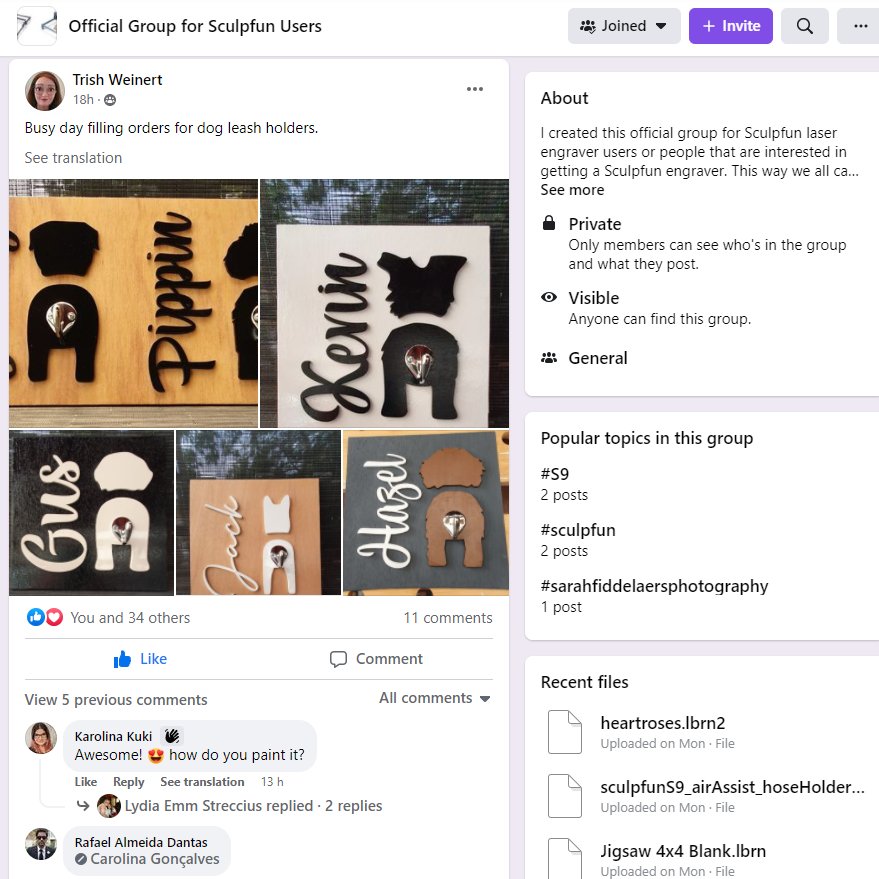Viewport: 879px width, 879px height.
Task: Open the Gus leash holder photo
Action: tap(91, 512)
